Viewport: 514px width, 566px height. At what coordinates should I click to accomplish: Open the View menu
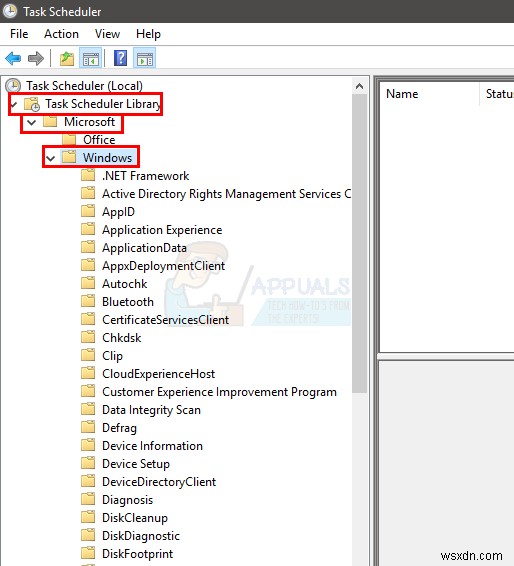coord(107,34)
